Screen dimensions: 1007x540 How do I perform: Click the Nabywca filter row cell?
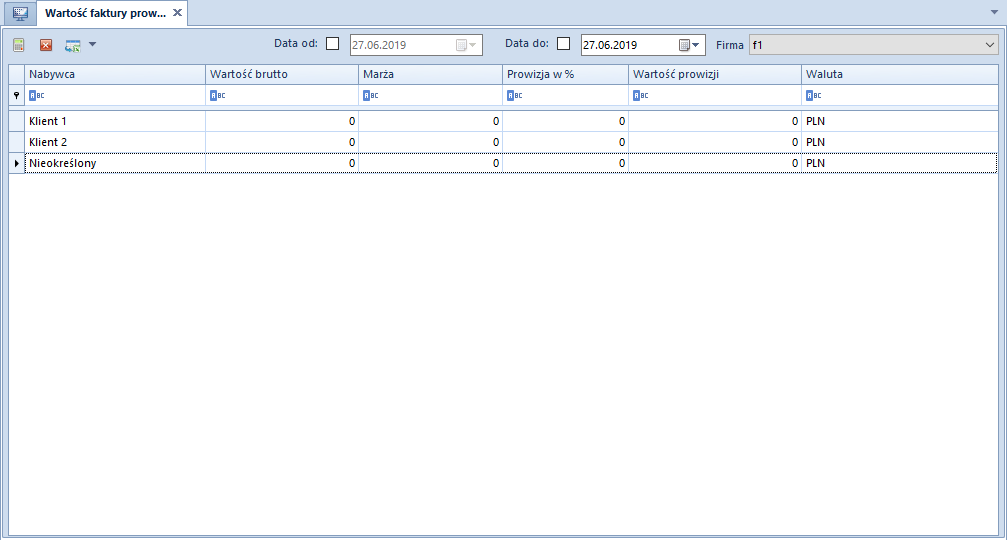click(x=115, y=96)
